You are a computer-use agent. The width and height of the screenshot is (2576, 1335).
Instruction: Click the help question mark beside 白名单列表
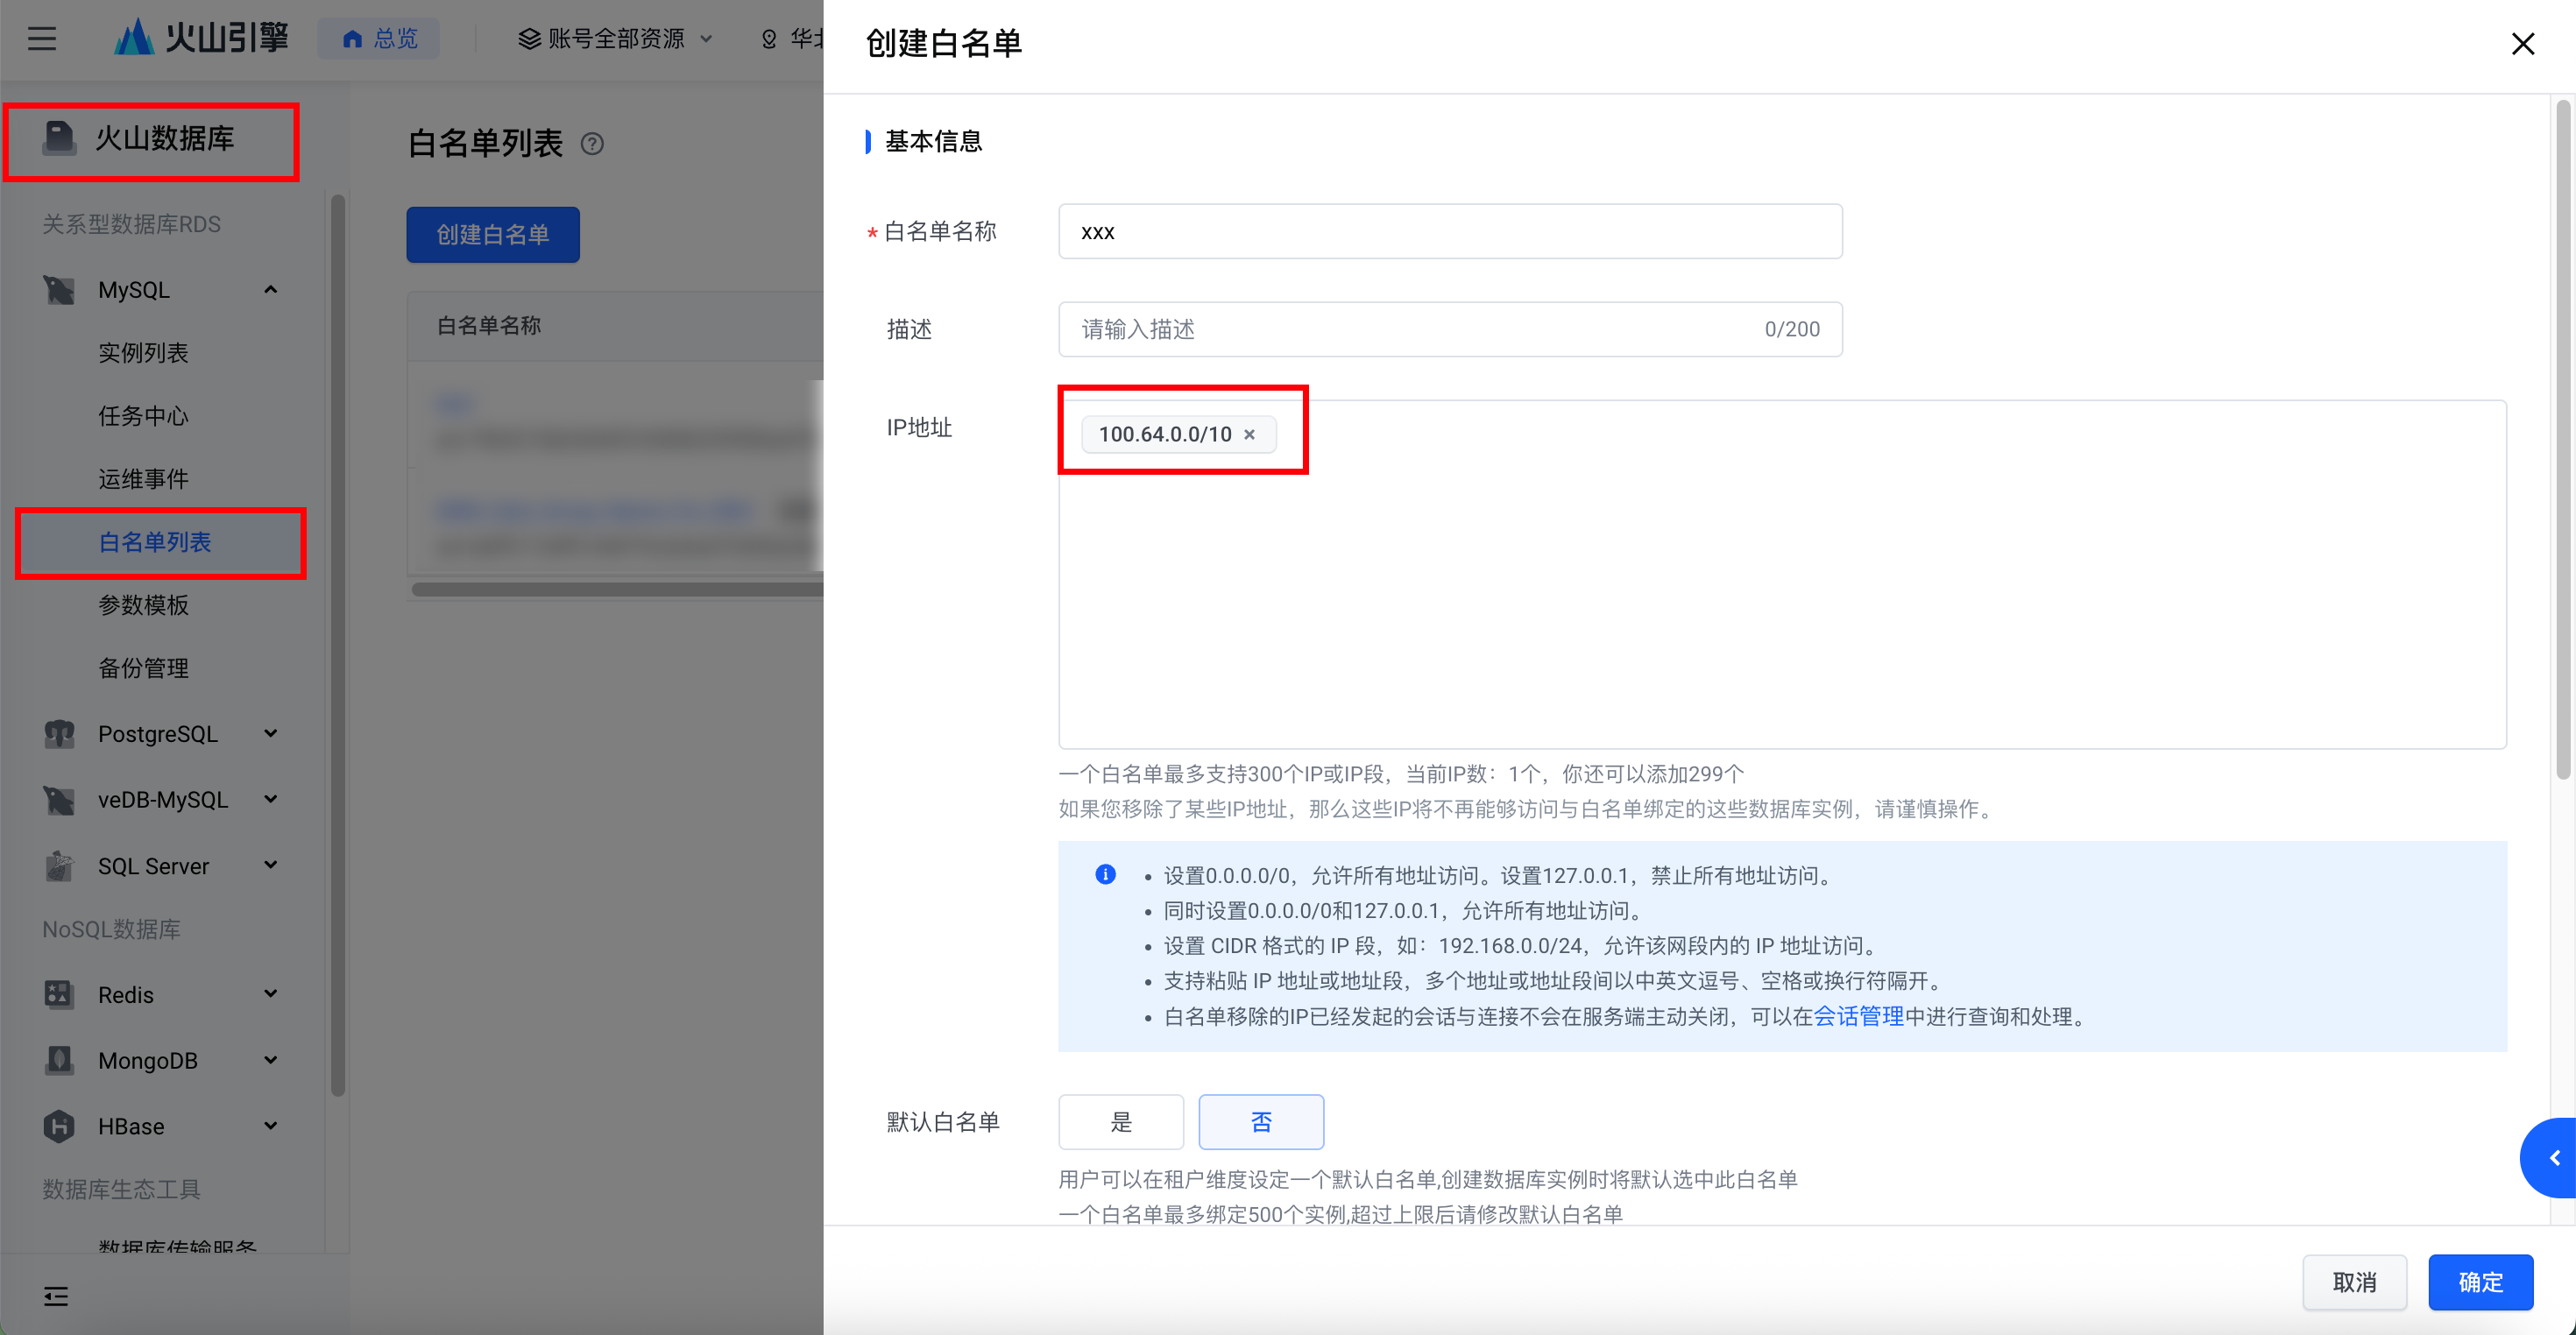click(592, 144)
